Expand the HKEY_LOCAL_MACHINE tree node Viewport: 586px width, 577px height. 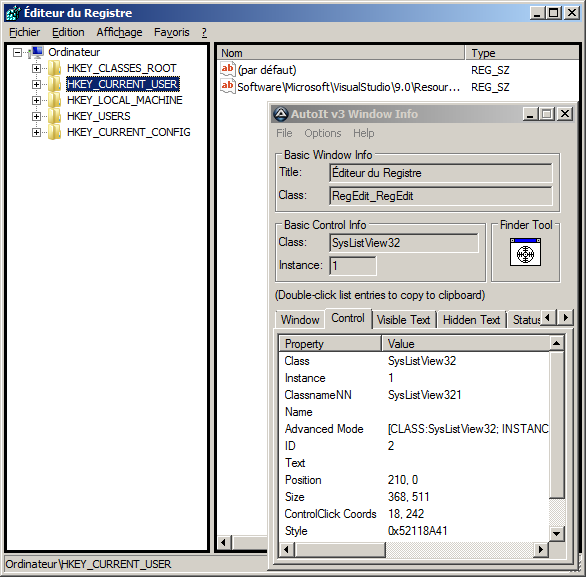[x=36, y=100]
